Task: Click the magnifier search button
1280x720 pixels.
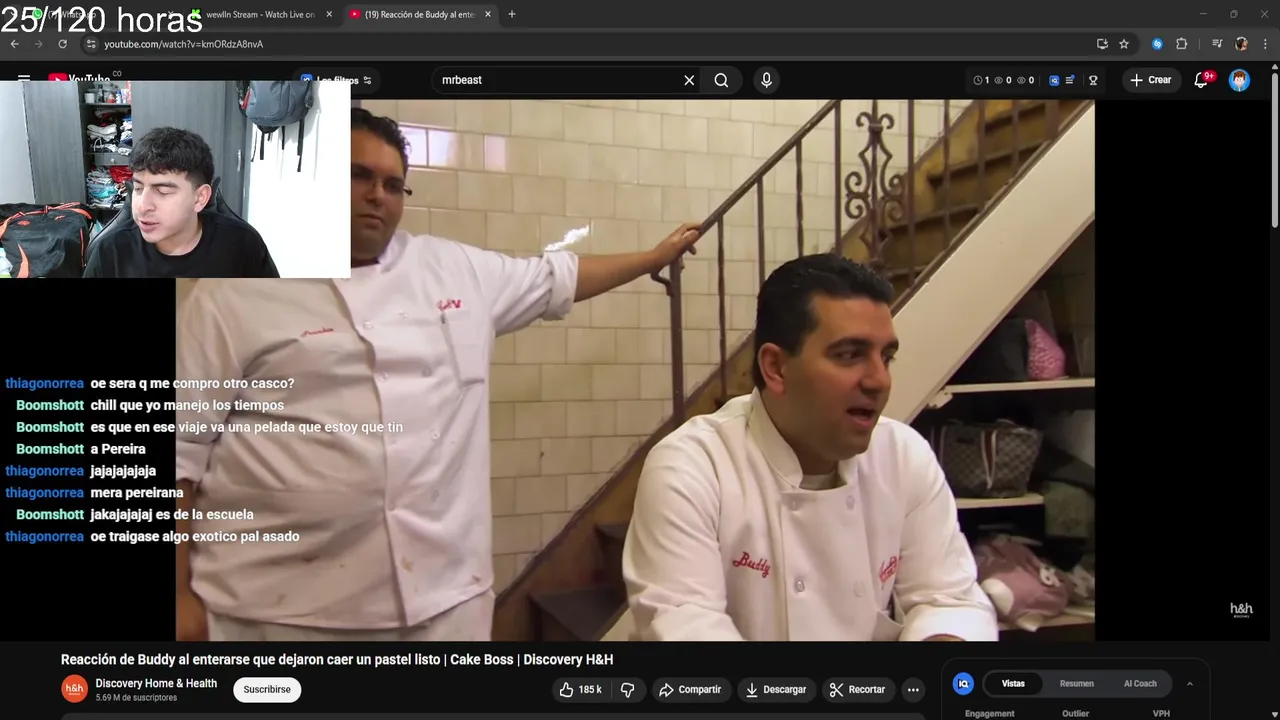Action: point(721,80)
